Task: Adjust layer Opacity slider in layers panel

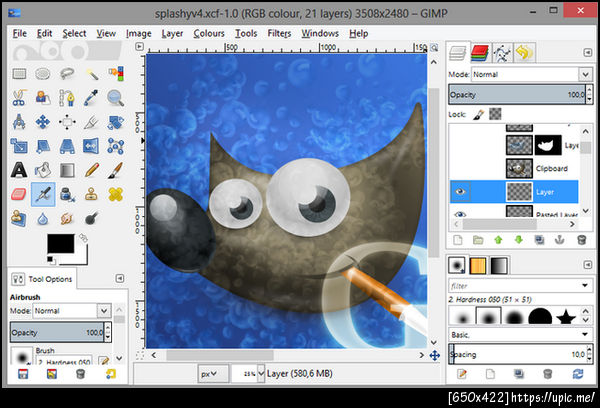Action: 517,95
